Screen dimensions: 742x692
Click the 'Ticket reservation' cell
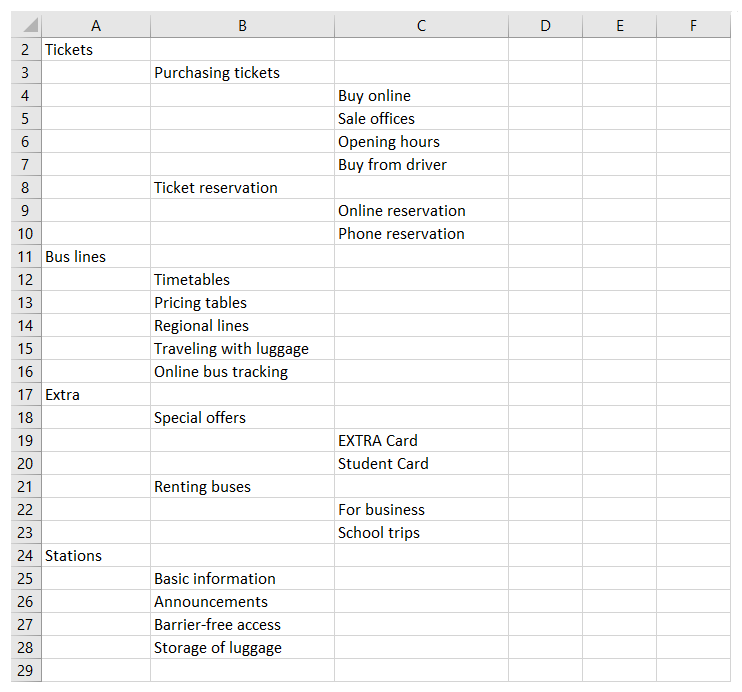(x=242, y=187)
